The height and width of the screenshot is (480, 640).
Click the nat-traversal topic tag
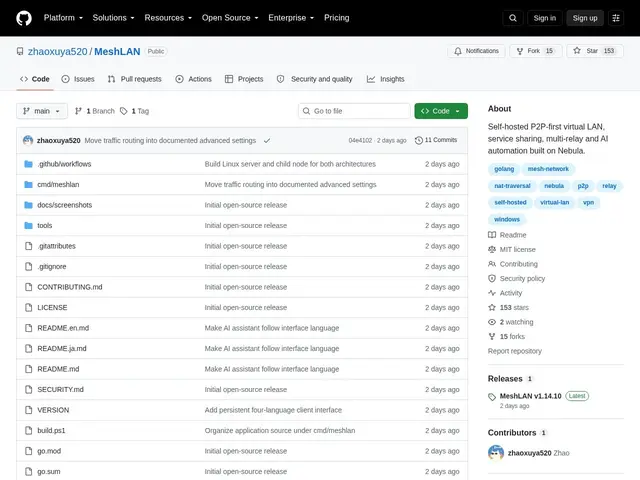tap(512, 186)
